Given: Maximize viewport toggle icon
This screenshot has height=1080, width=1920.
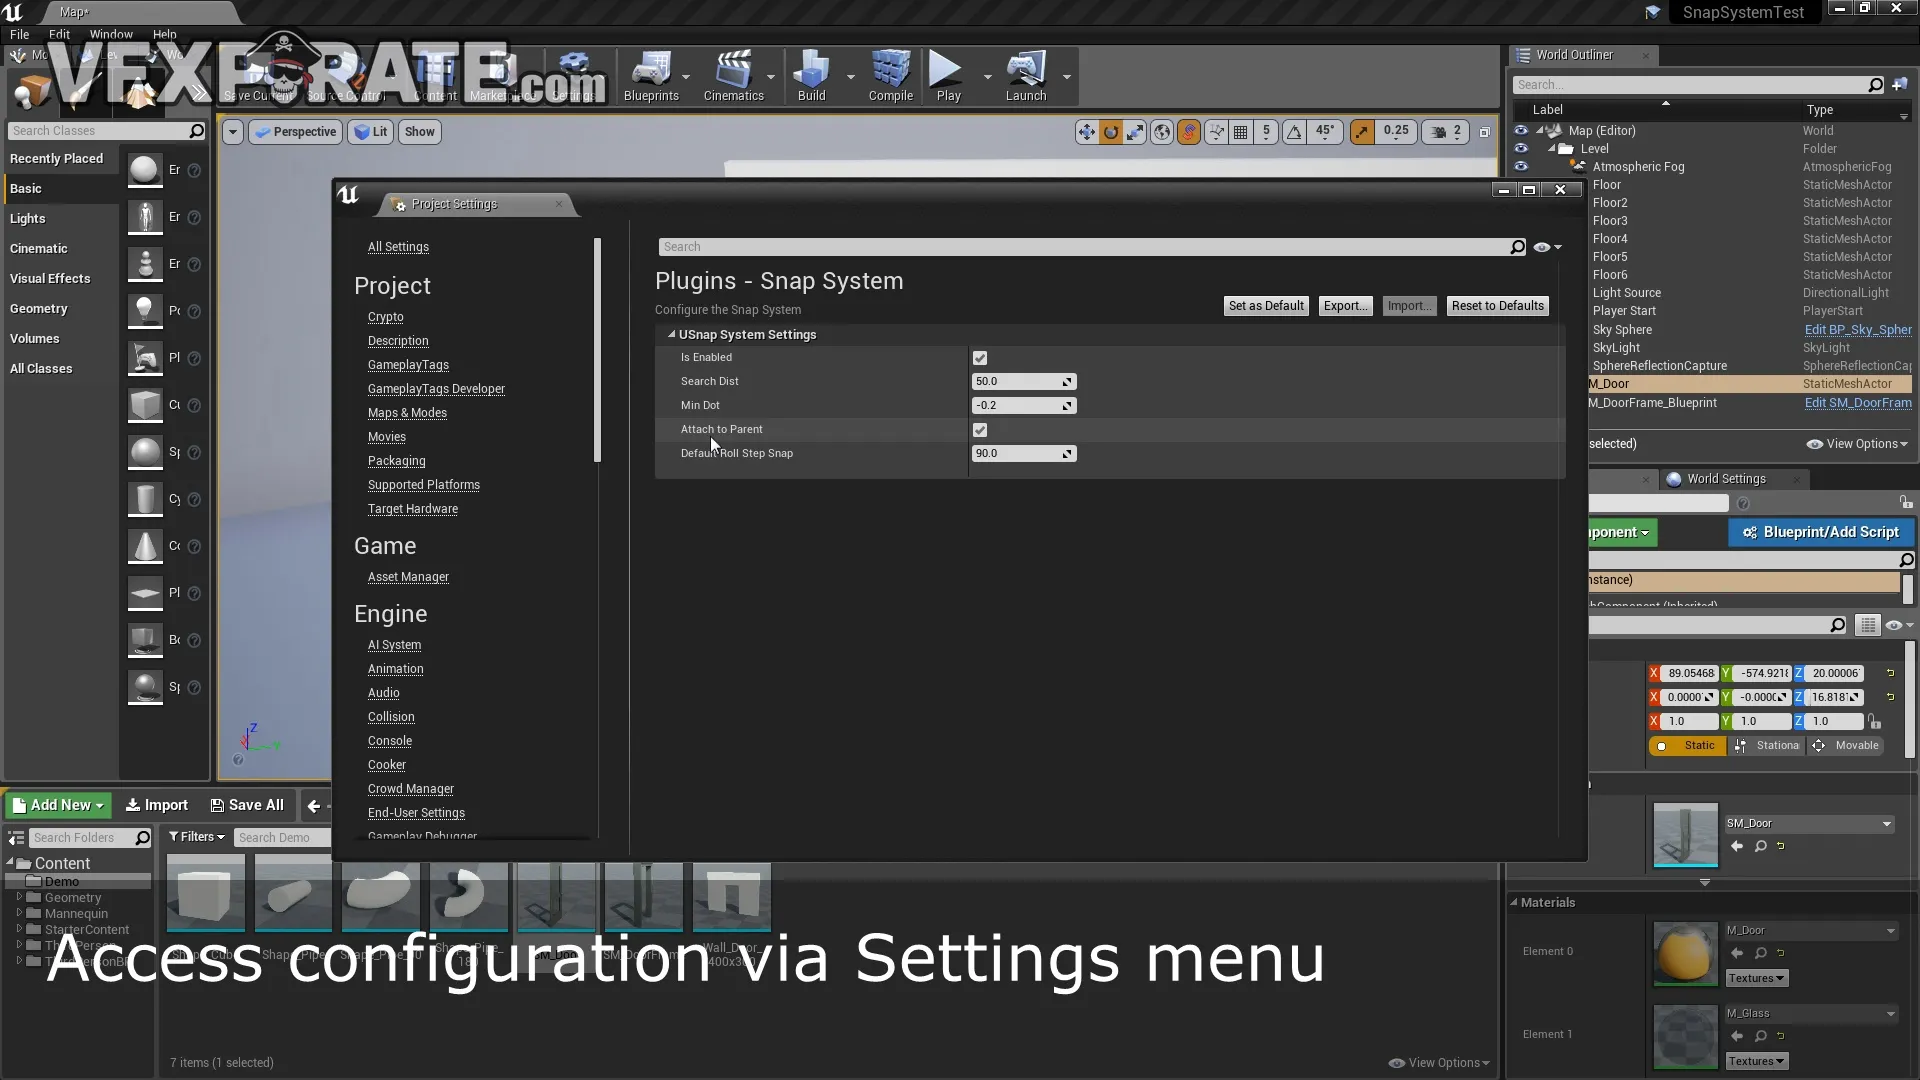Looking at the screenshot, I should tap(1485, 132).
